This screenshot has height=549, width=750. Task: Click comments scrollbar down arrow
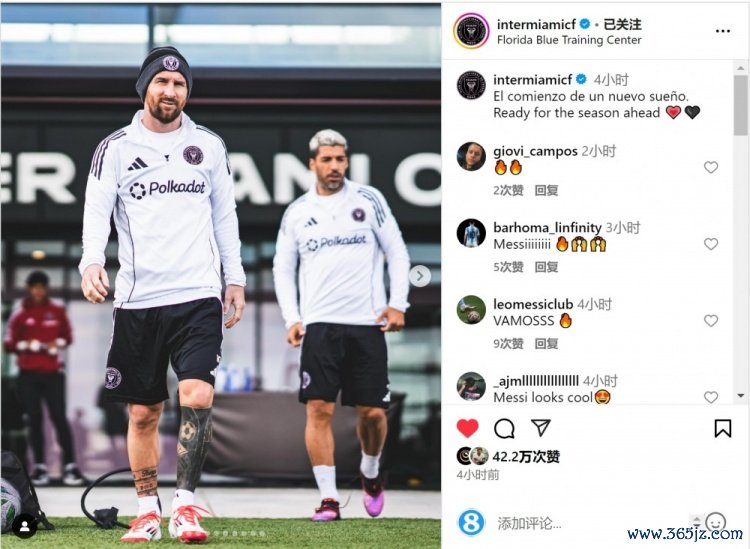pos(740,395)
